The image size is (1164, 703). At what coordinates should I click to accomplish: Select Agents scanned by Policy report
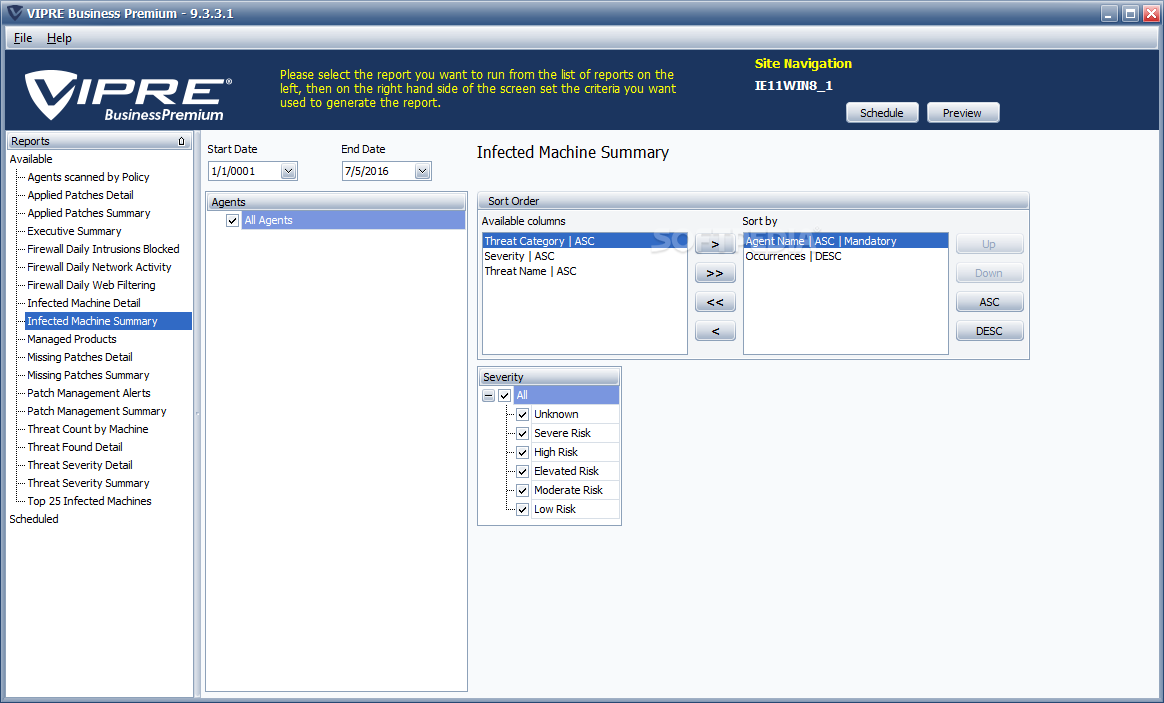pos(88,177)
